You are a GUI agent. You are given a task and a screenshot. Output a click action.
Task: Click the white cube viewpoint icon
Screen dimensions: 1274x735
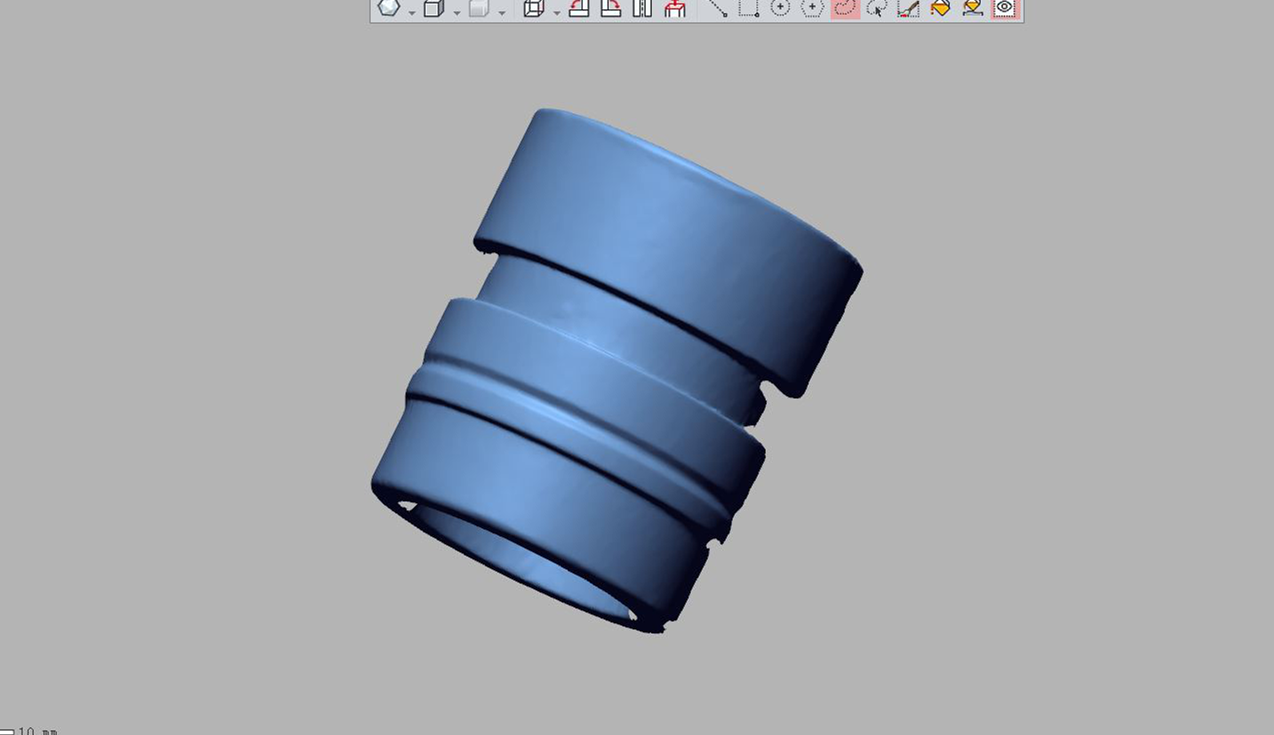click(433, 8)
